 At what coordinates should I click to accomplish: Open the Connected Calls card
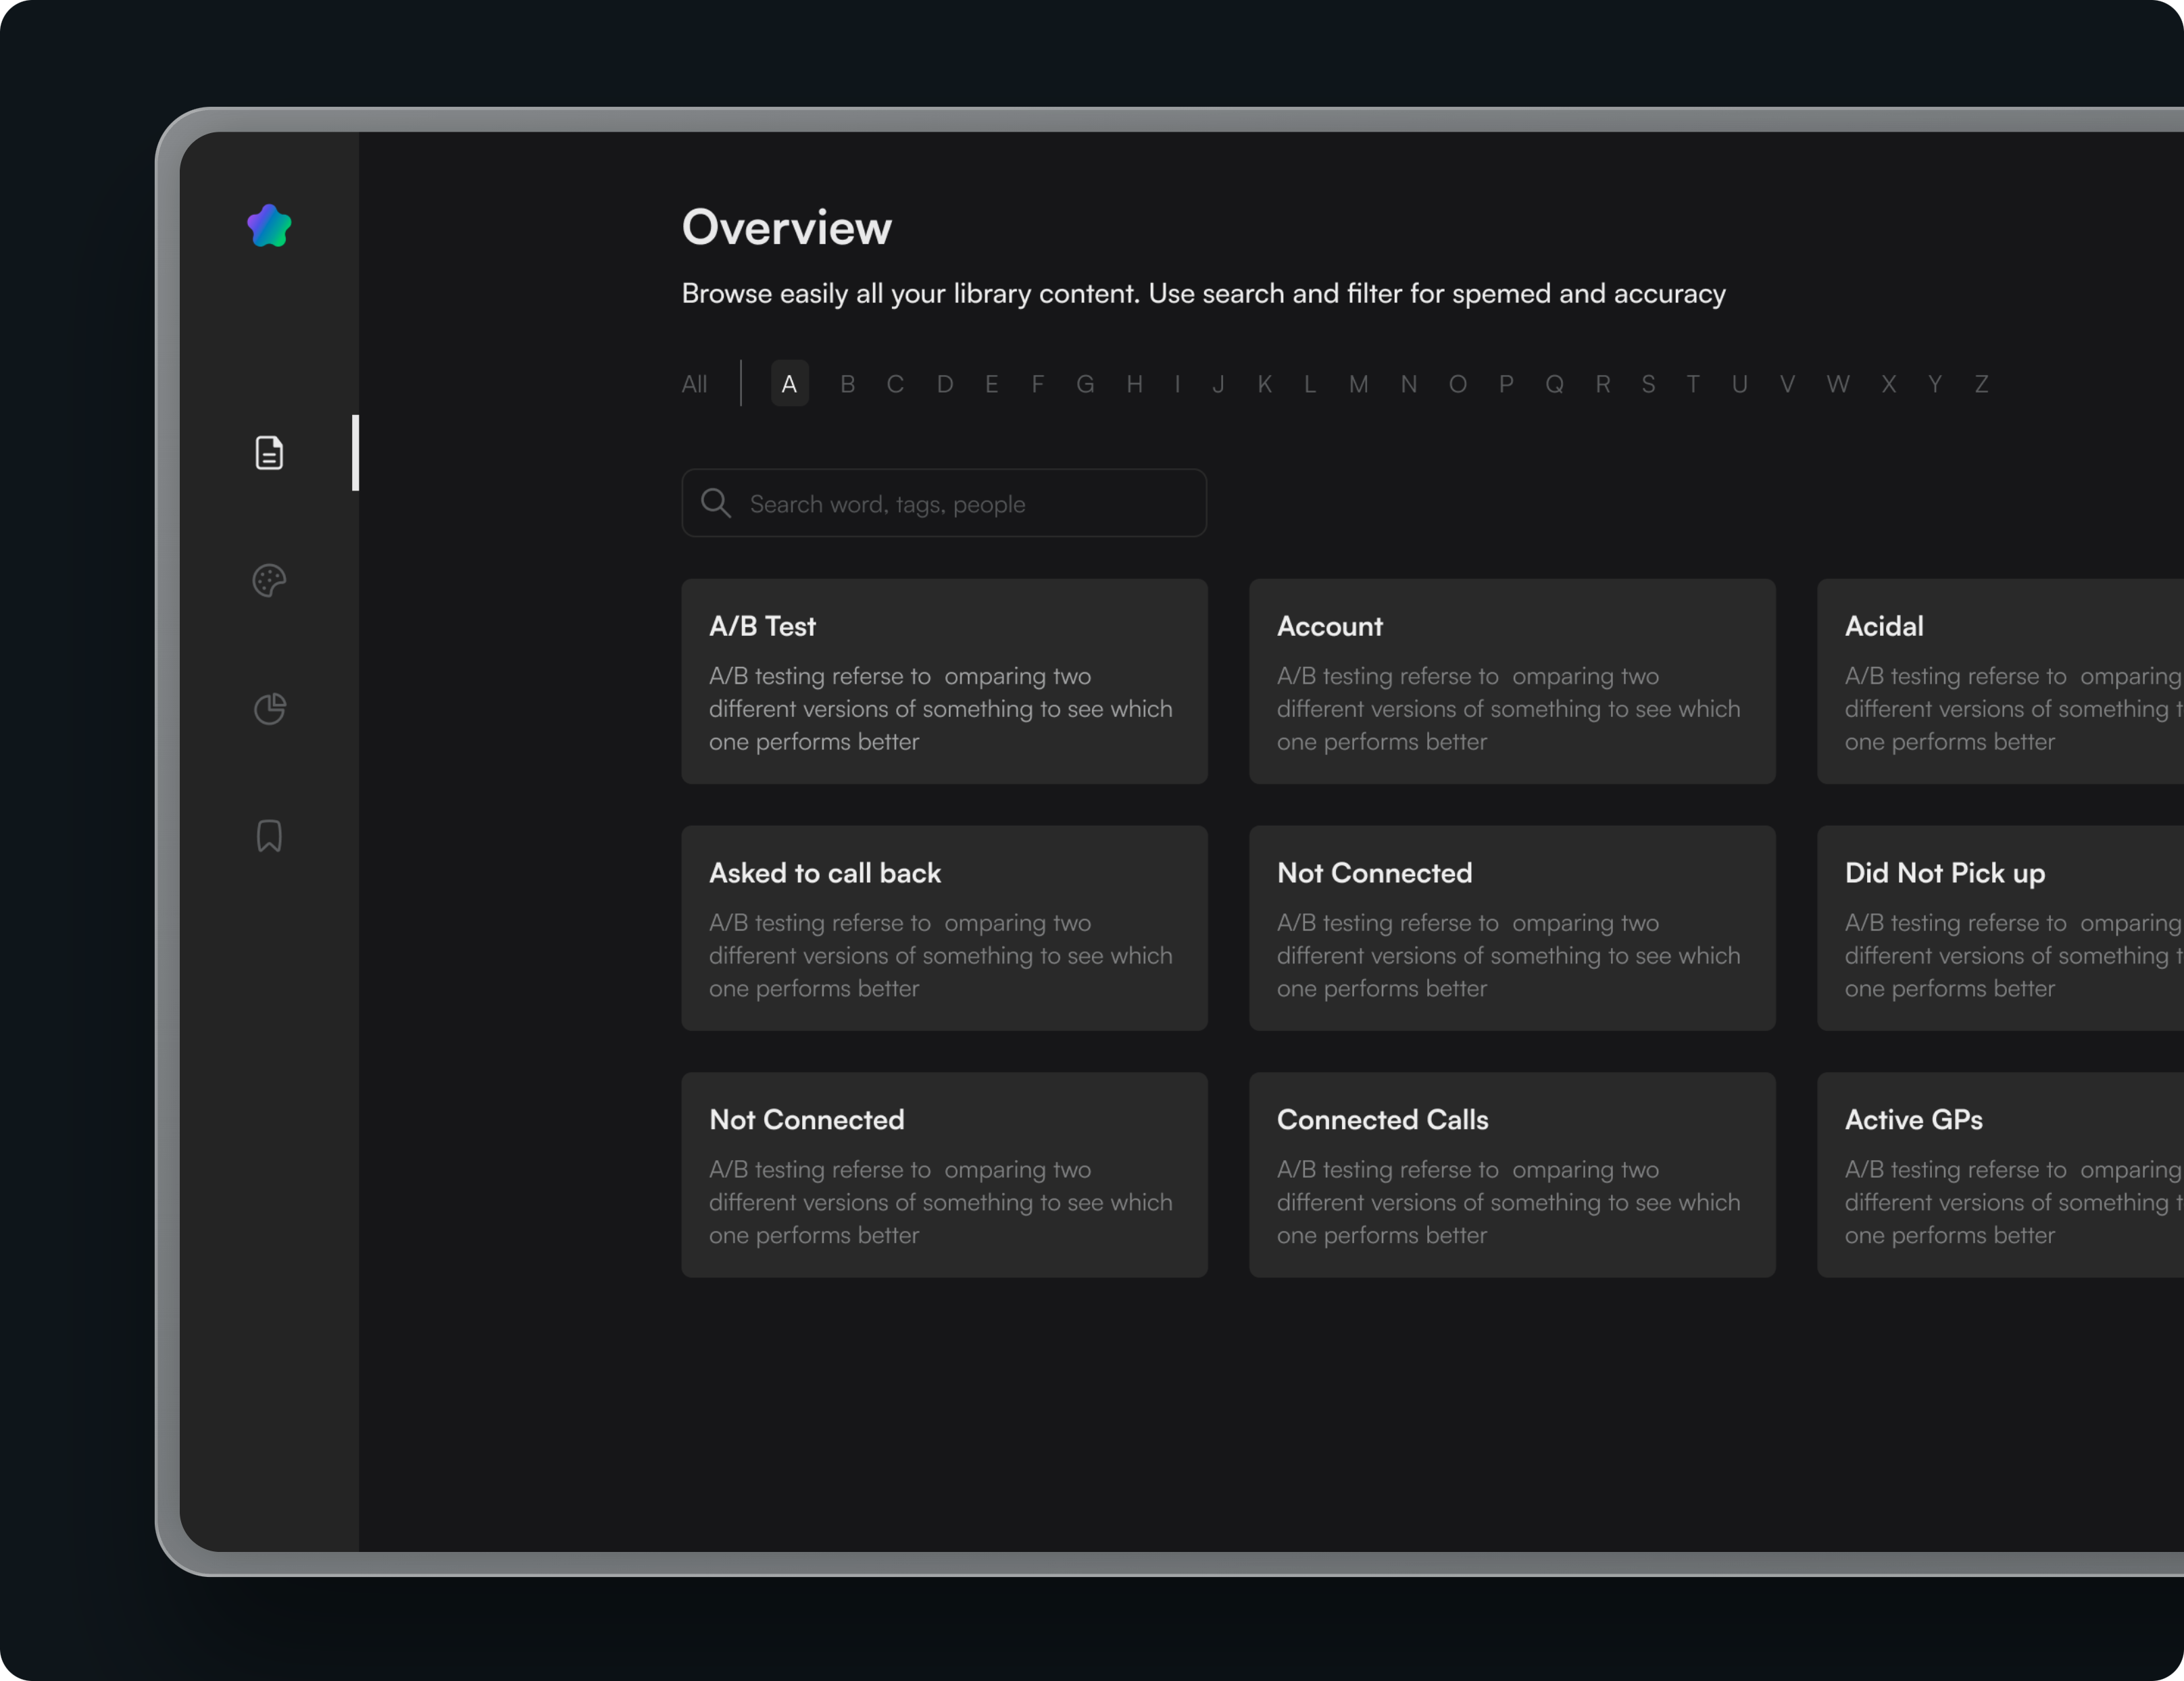point(1512,1176)
